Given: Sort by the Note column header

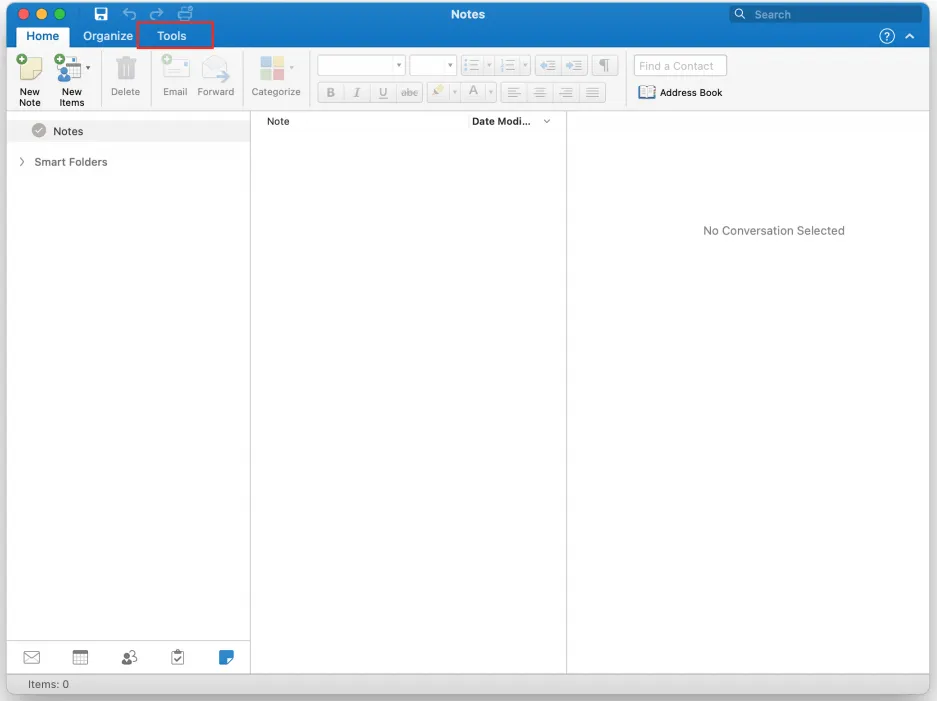Looking at the screenshot, I should [x=278, y=121].
